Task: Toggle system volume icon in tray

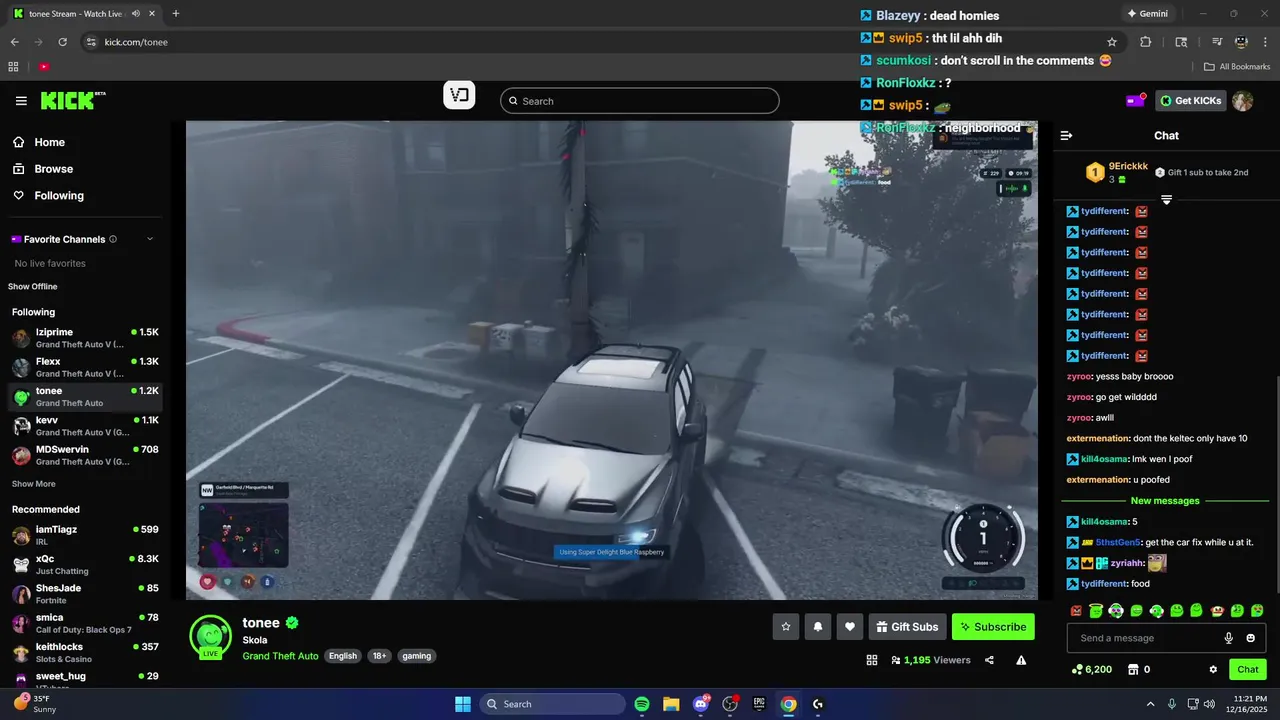Action: (1211, 704)
